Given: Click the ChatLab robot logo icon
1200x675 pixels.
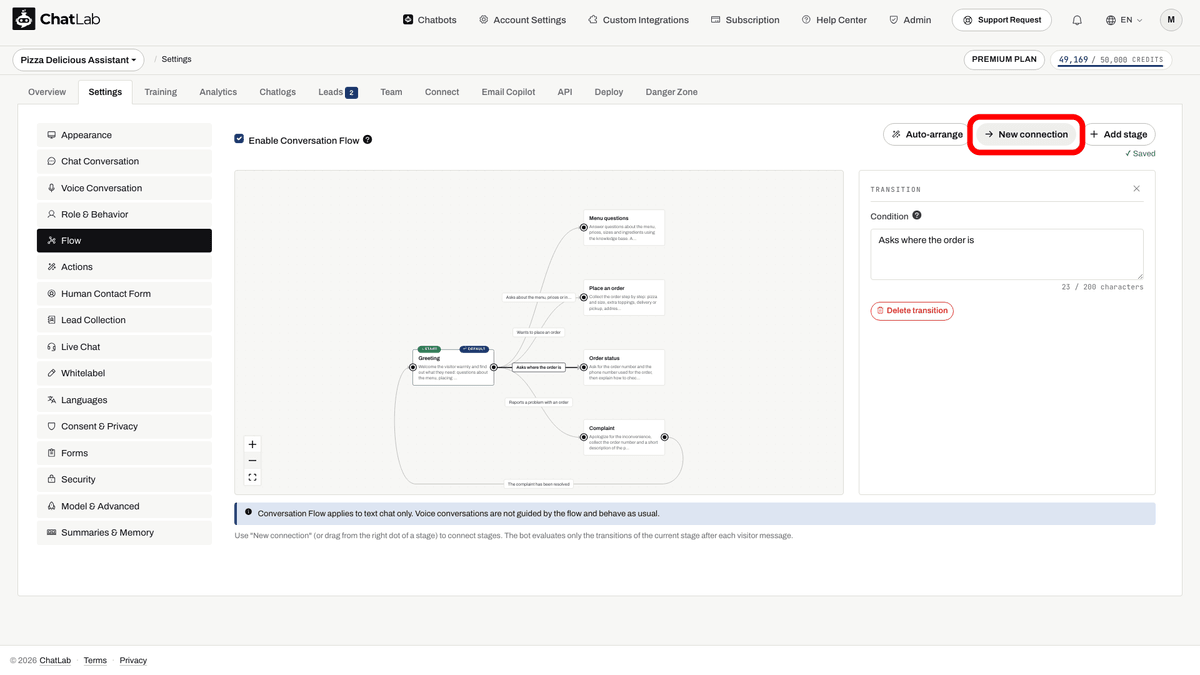Looking at the screenshot, I should tap(23, 19).
